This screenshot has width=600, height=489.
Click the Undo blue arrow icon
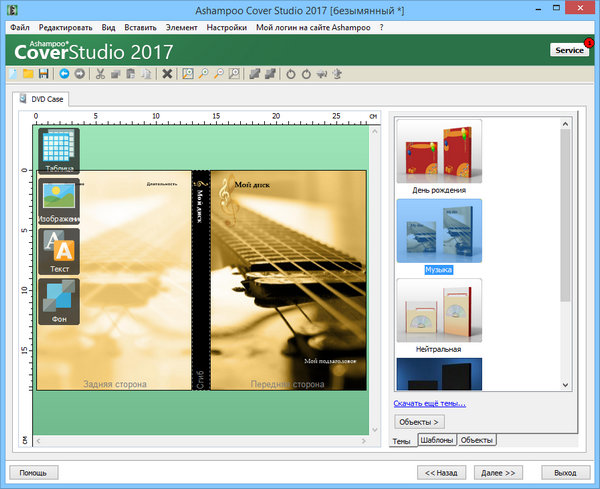coord(64,74)
